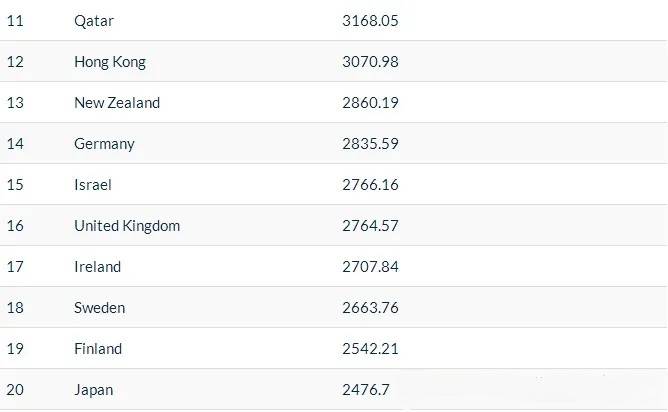Click the value 2860.19
Screen dimensions: 668x412
click(x=370, y=102)
